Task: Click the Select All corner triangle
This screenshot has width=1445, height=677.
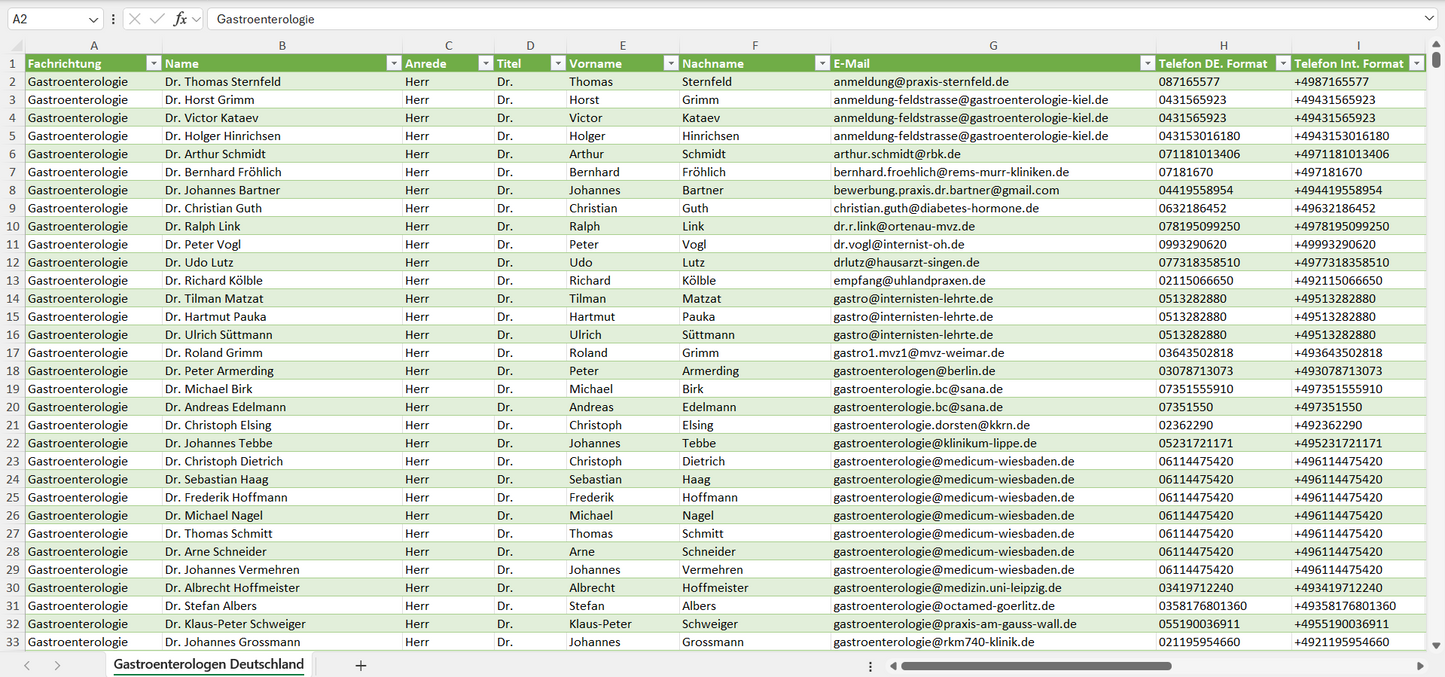Action: coord(16,46)
